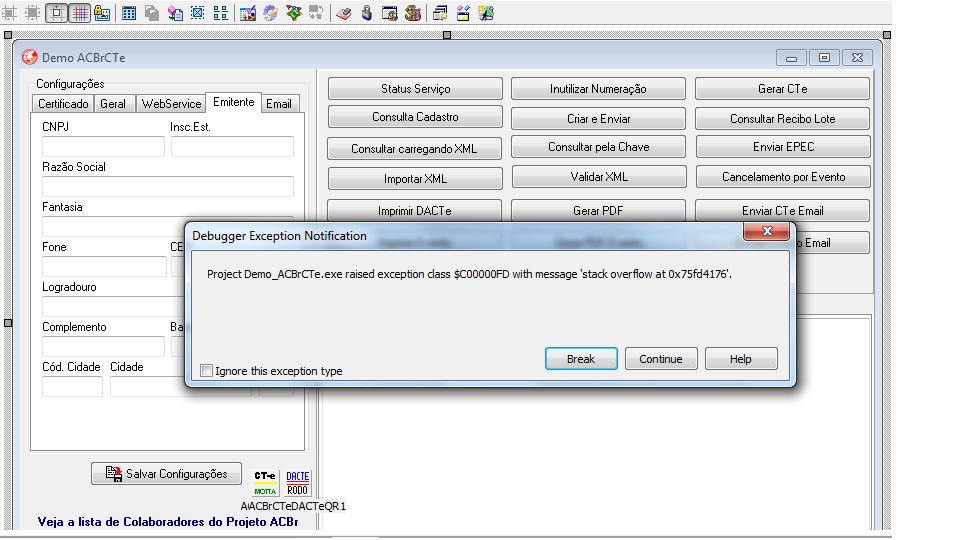Click the yellow star with runner icon
Screen dimensions: 960x540
tap(486, 13)
